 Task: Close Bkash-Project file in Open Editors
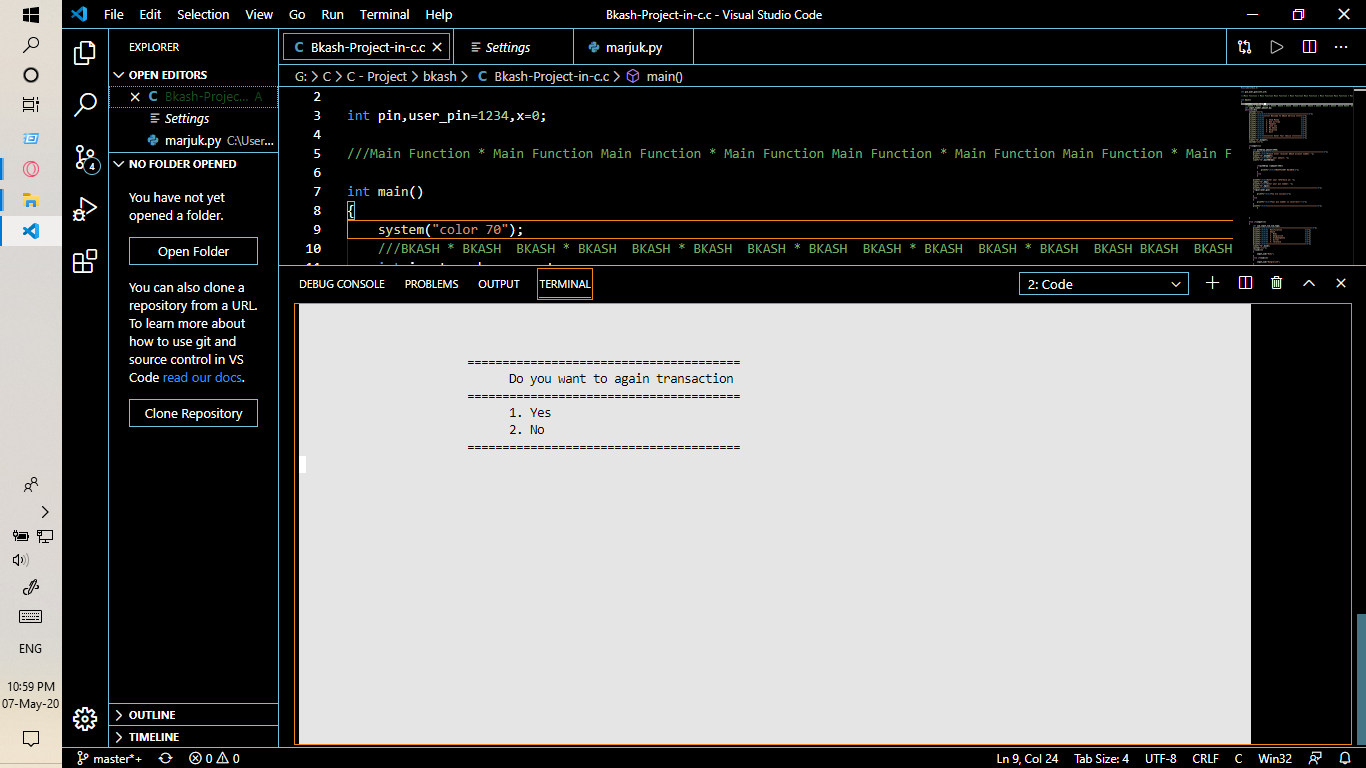[x=135, y=97]
